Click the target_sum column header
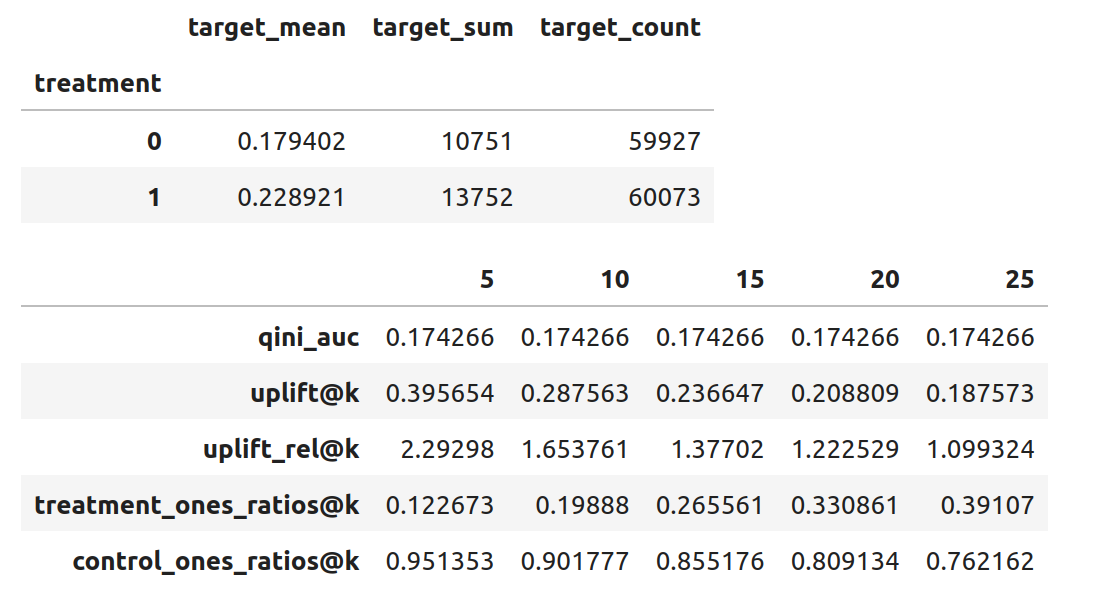This screenshot has width=1095, height=607. (442, 28)
